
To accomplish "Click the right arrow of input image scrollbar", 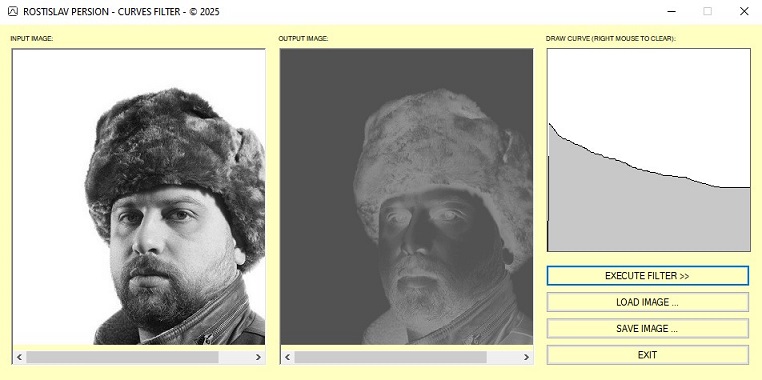I will coord(259,357).
